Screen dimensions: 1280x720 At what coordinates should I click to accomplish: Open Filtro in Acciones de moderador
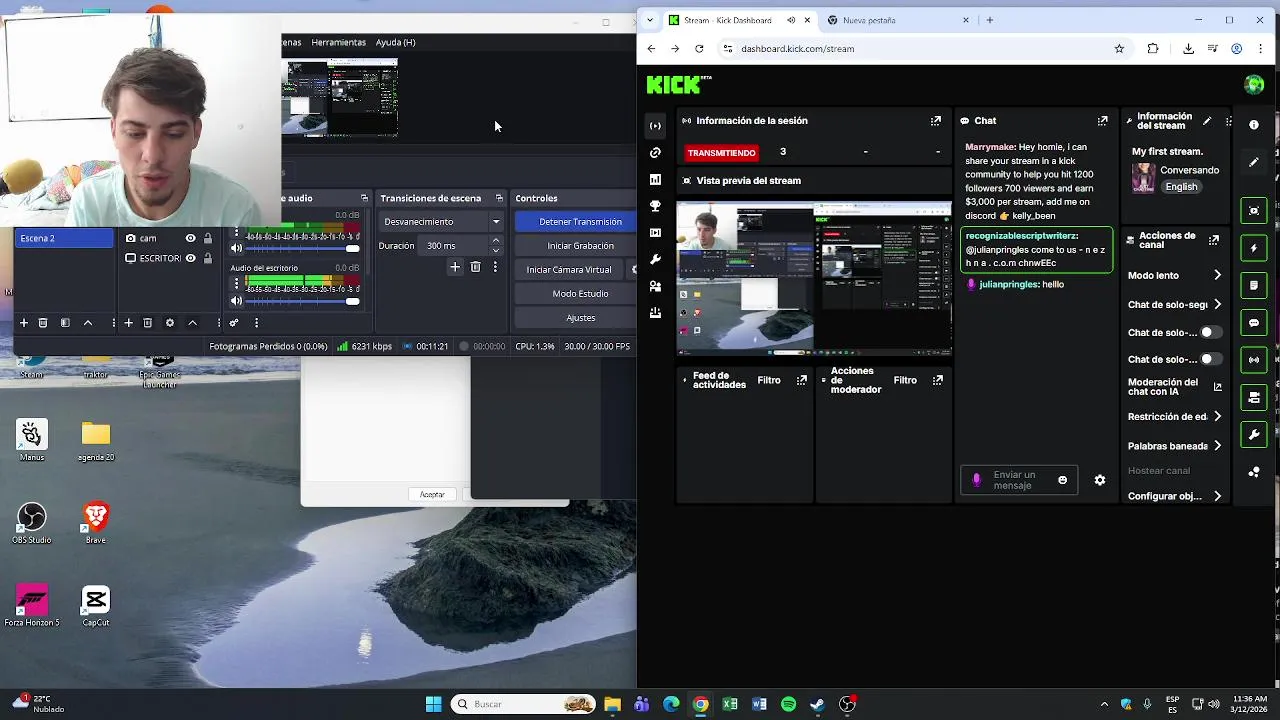905,380
